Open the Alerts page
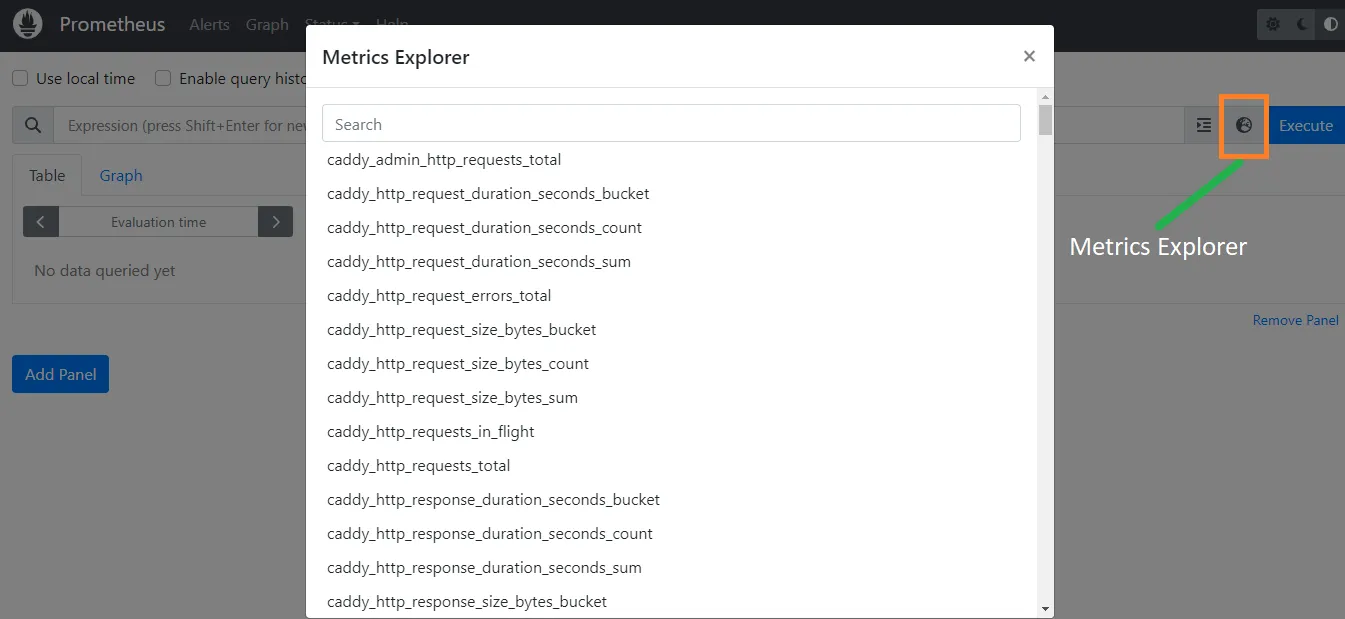Image resolution: width=1345 pixels, height=619 pixels. [x=209, y=24]
